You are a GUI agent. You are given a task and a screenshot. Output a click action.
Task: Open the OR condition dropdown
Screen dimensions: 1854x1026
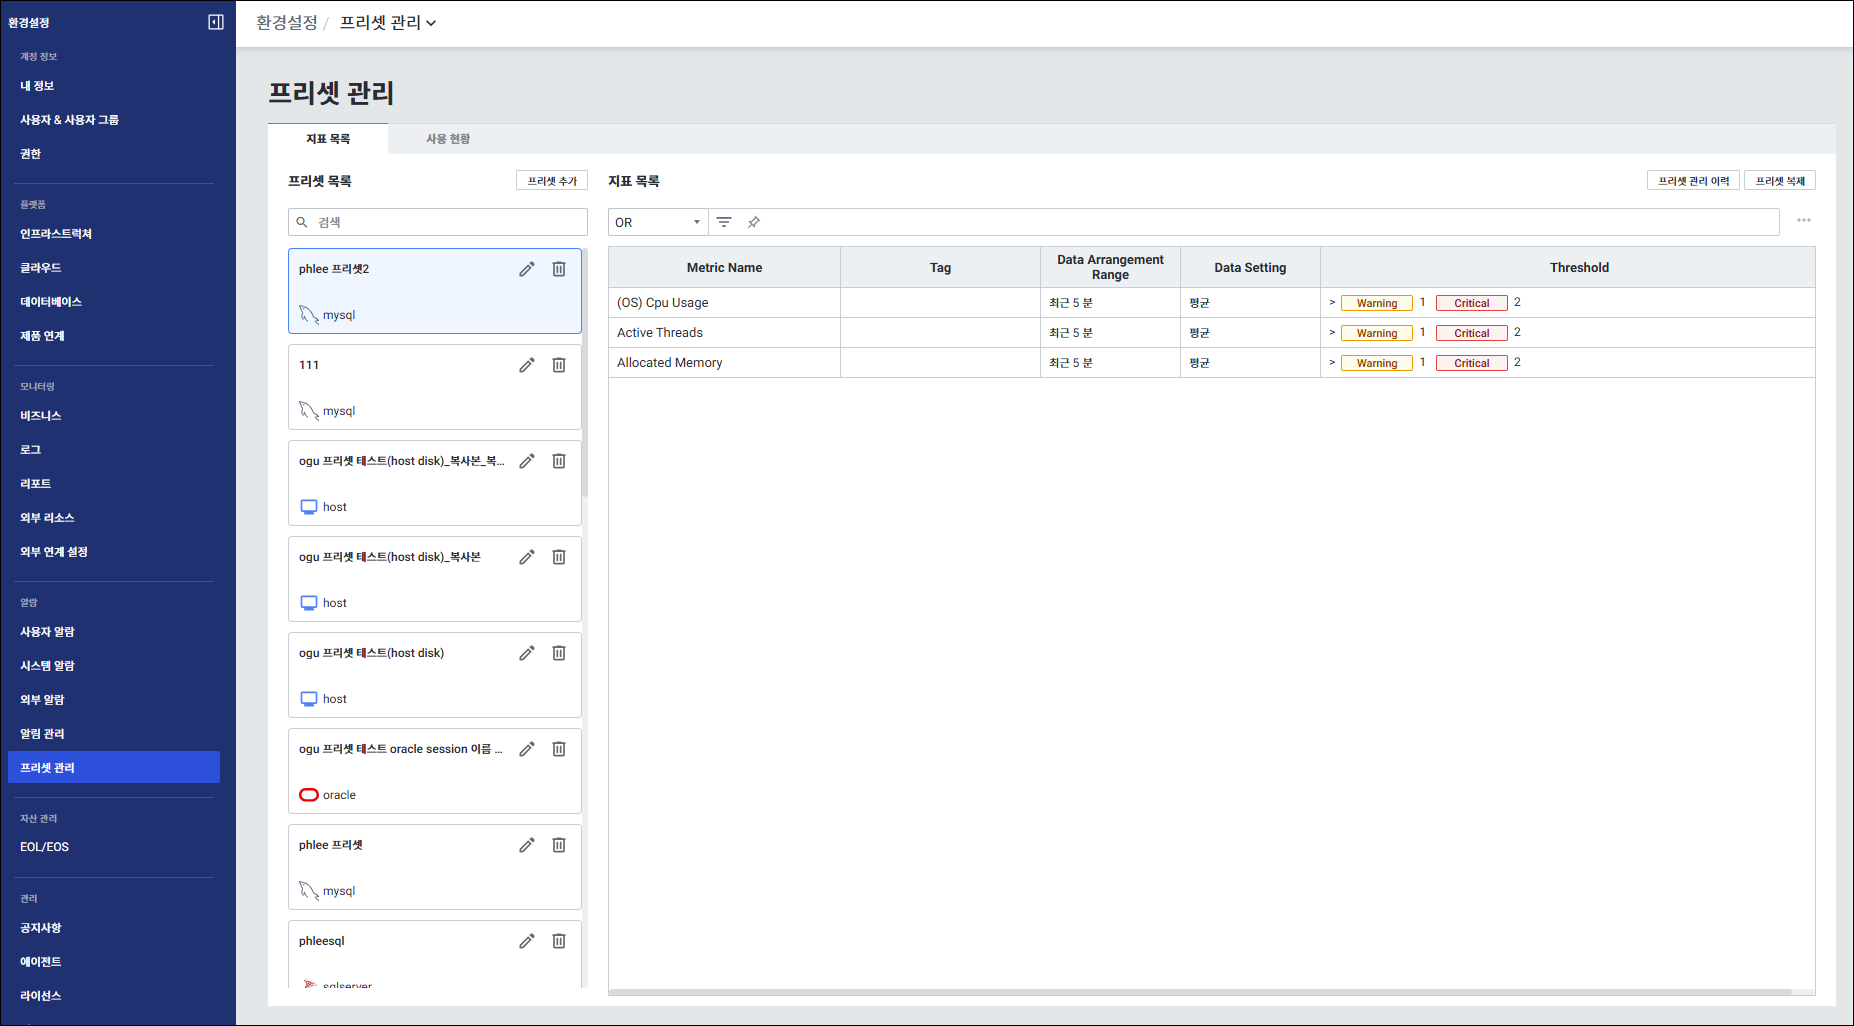(x=657, y=222)
